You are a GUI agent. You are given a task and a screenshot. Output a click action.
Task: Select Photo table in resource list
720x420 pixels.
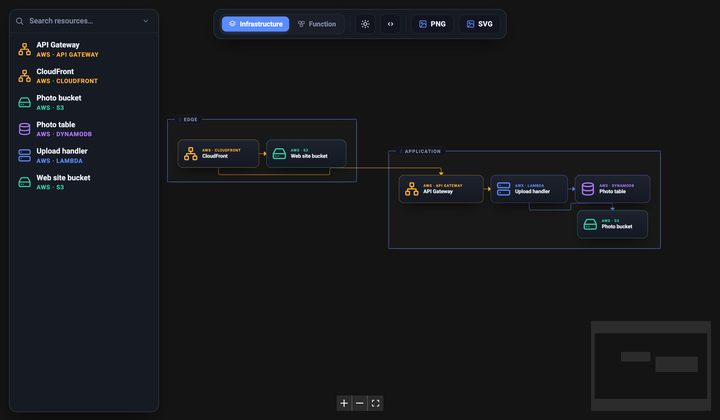click(84, 129)
